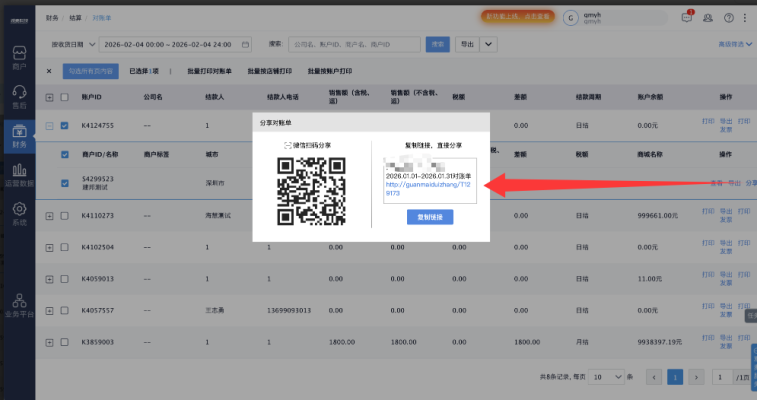This screenshot has width=757, height=400.
Task: Expand the K3859003 row
Action: pos(49,343)
